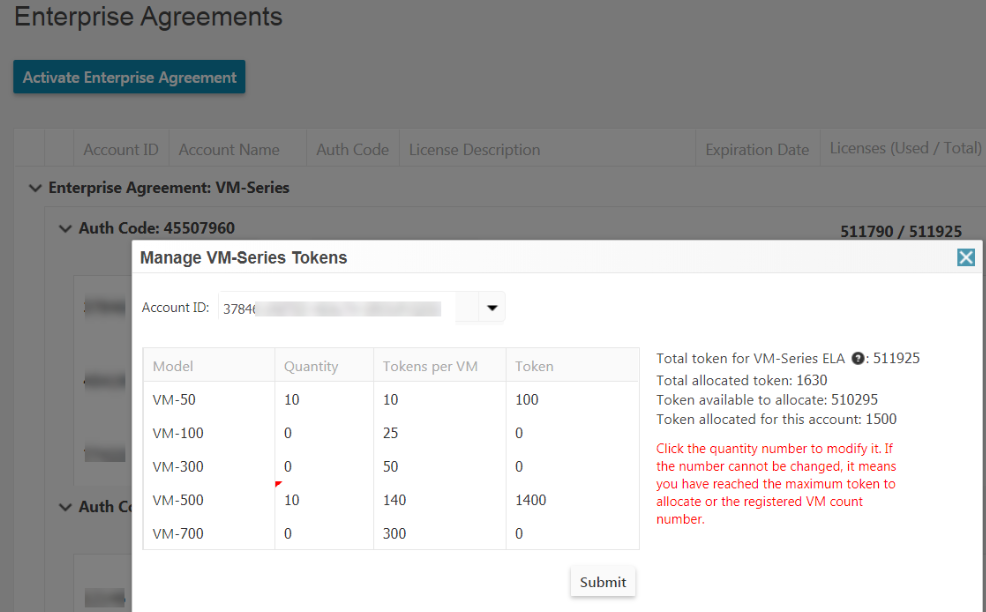
Task: Click the Expiration Date column header
Action: (x=757, y=150)
